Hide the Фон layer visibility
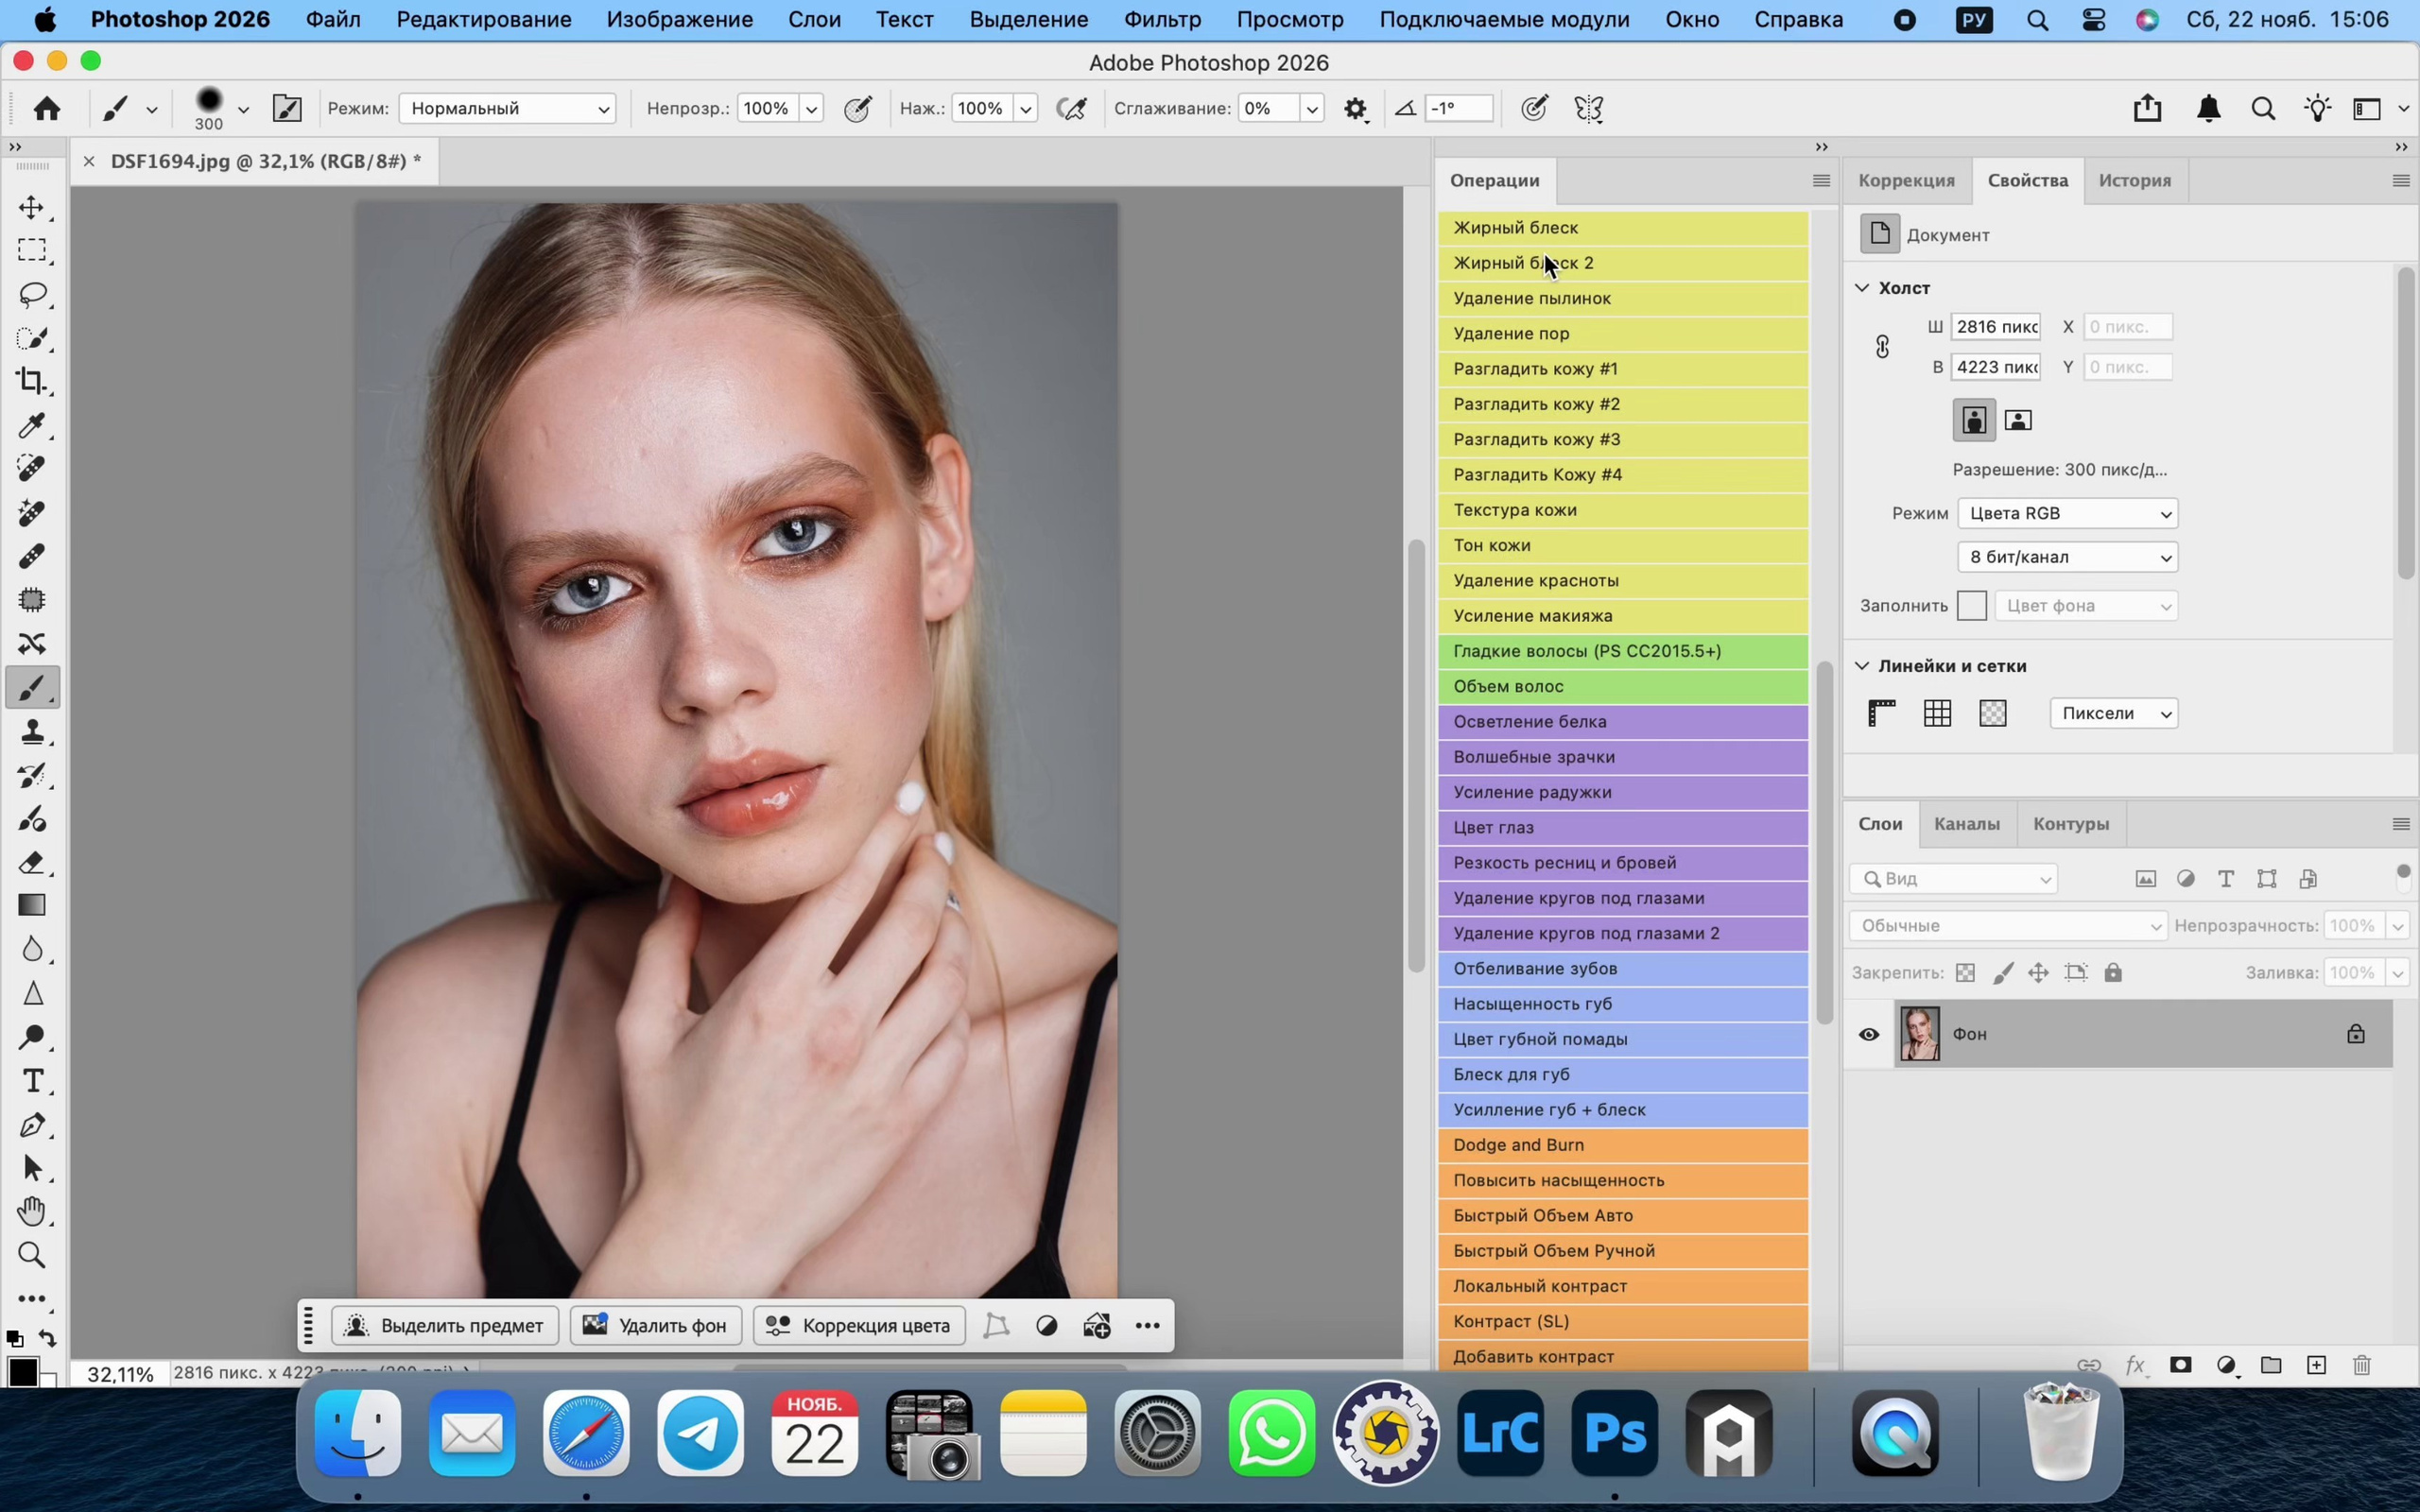This screenshot has width=2420, height=1512. coord(1868,1034)
